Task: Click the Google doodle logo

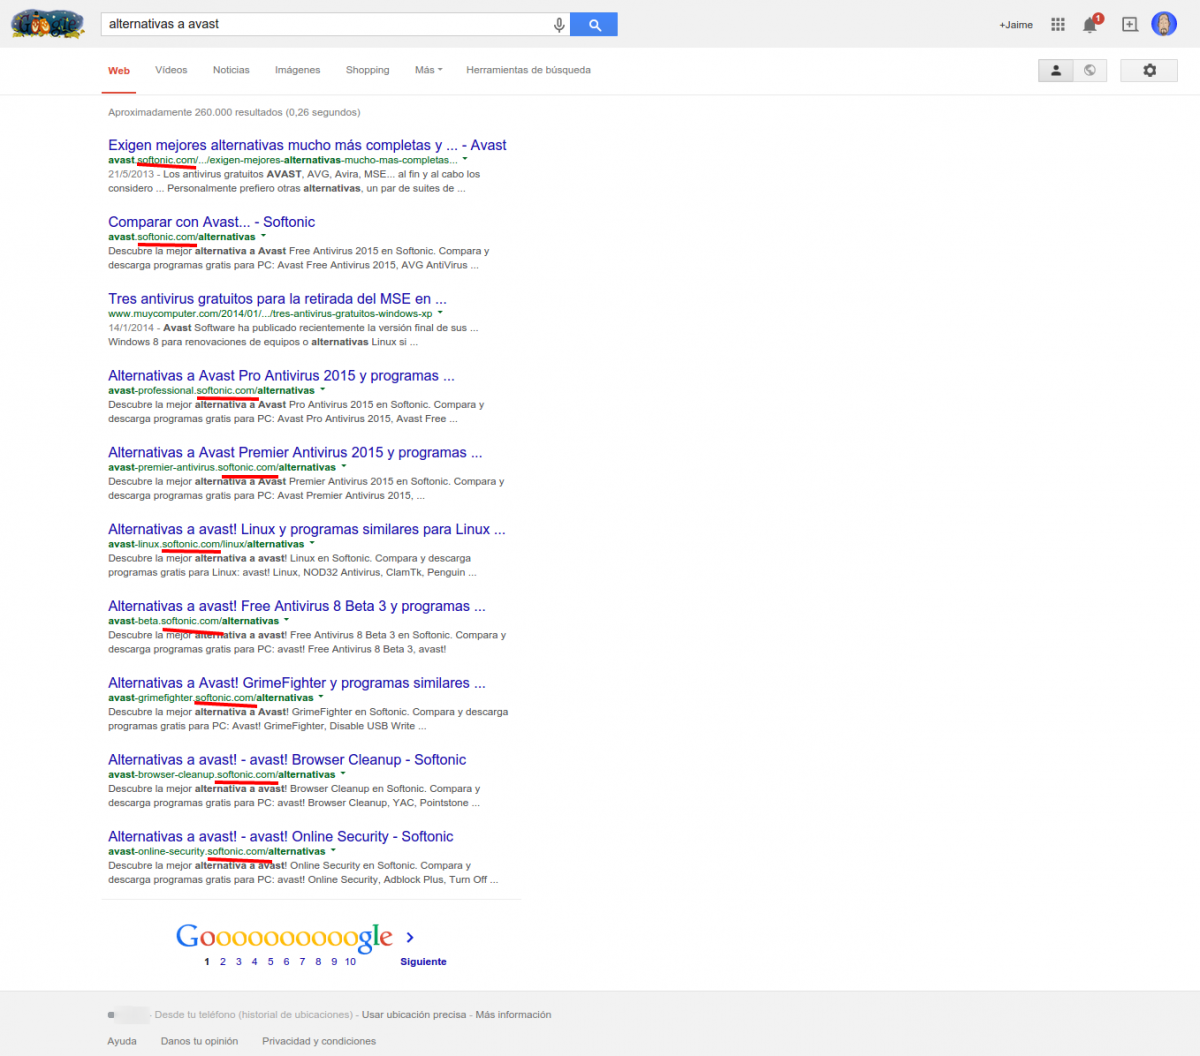Action: [47, 23]
